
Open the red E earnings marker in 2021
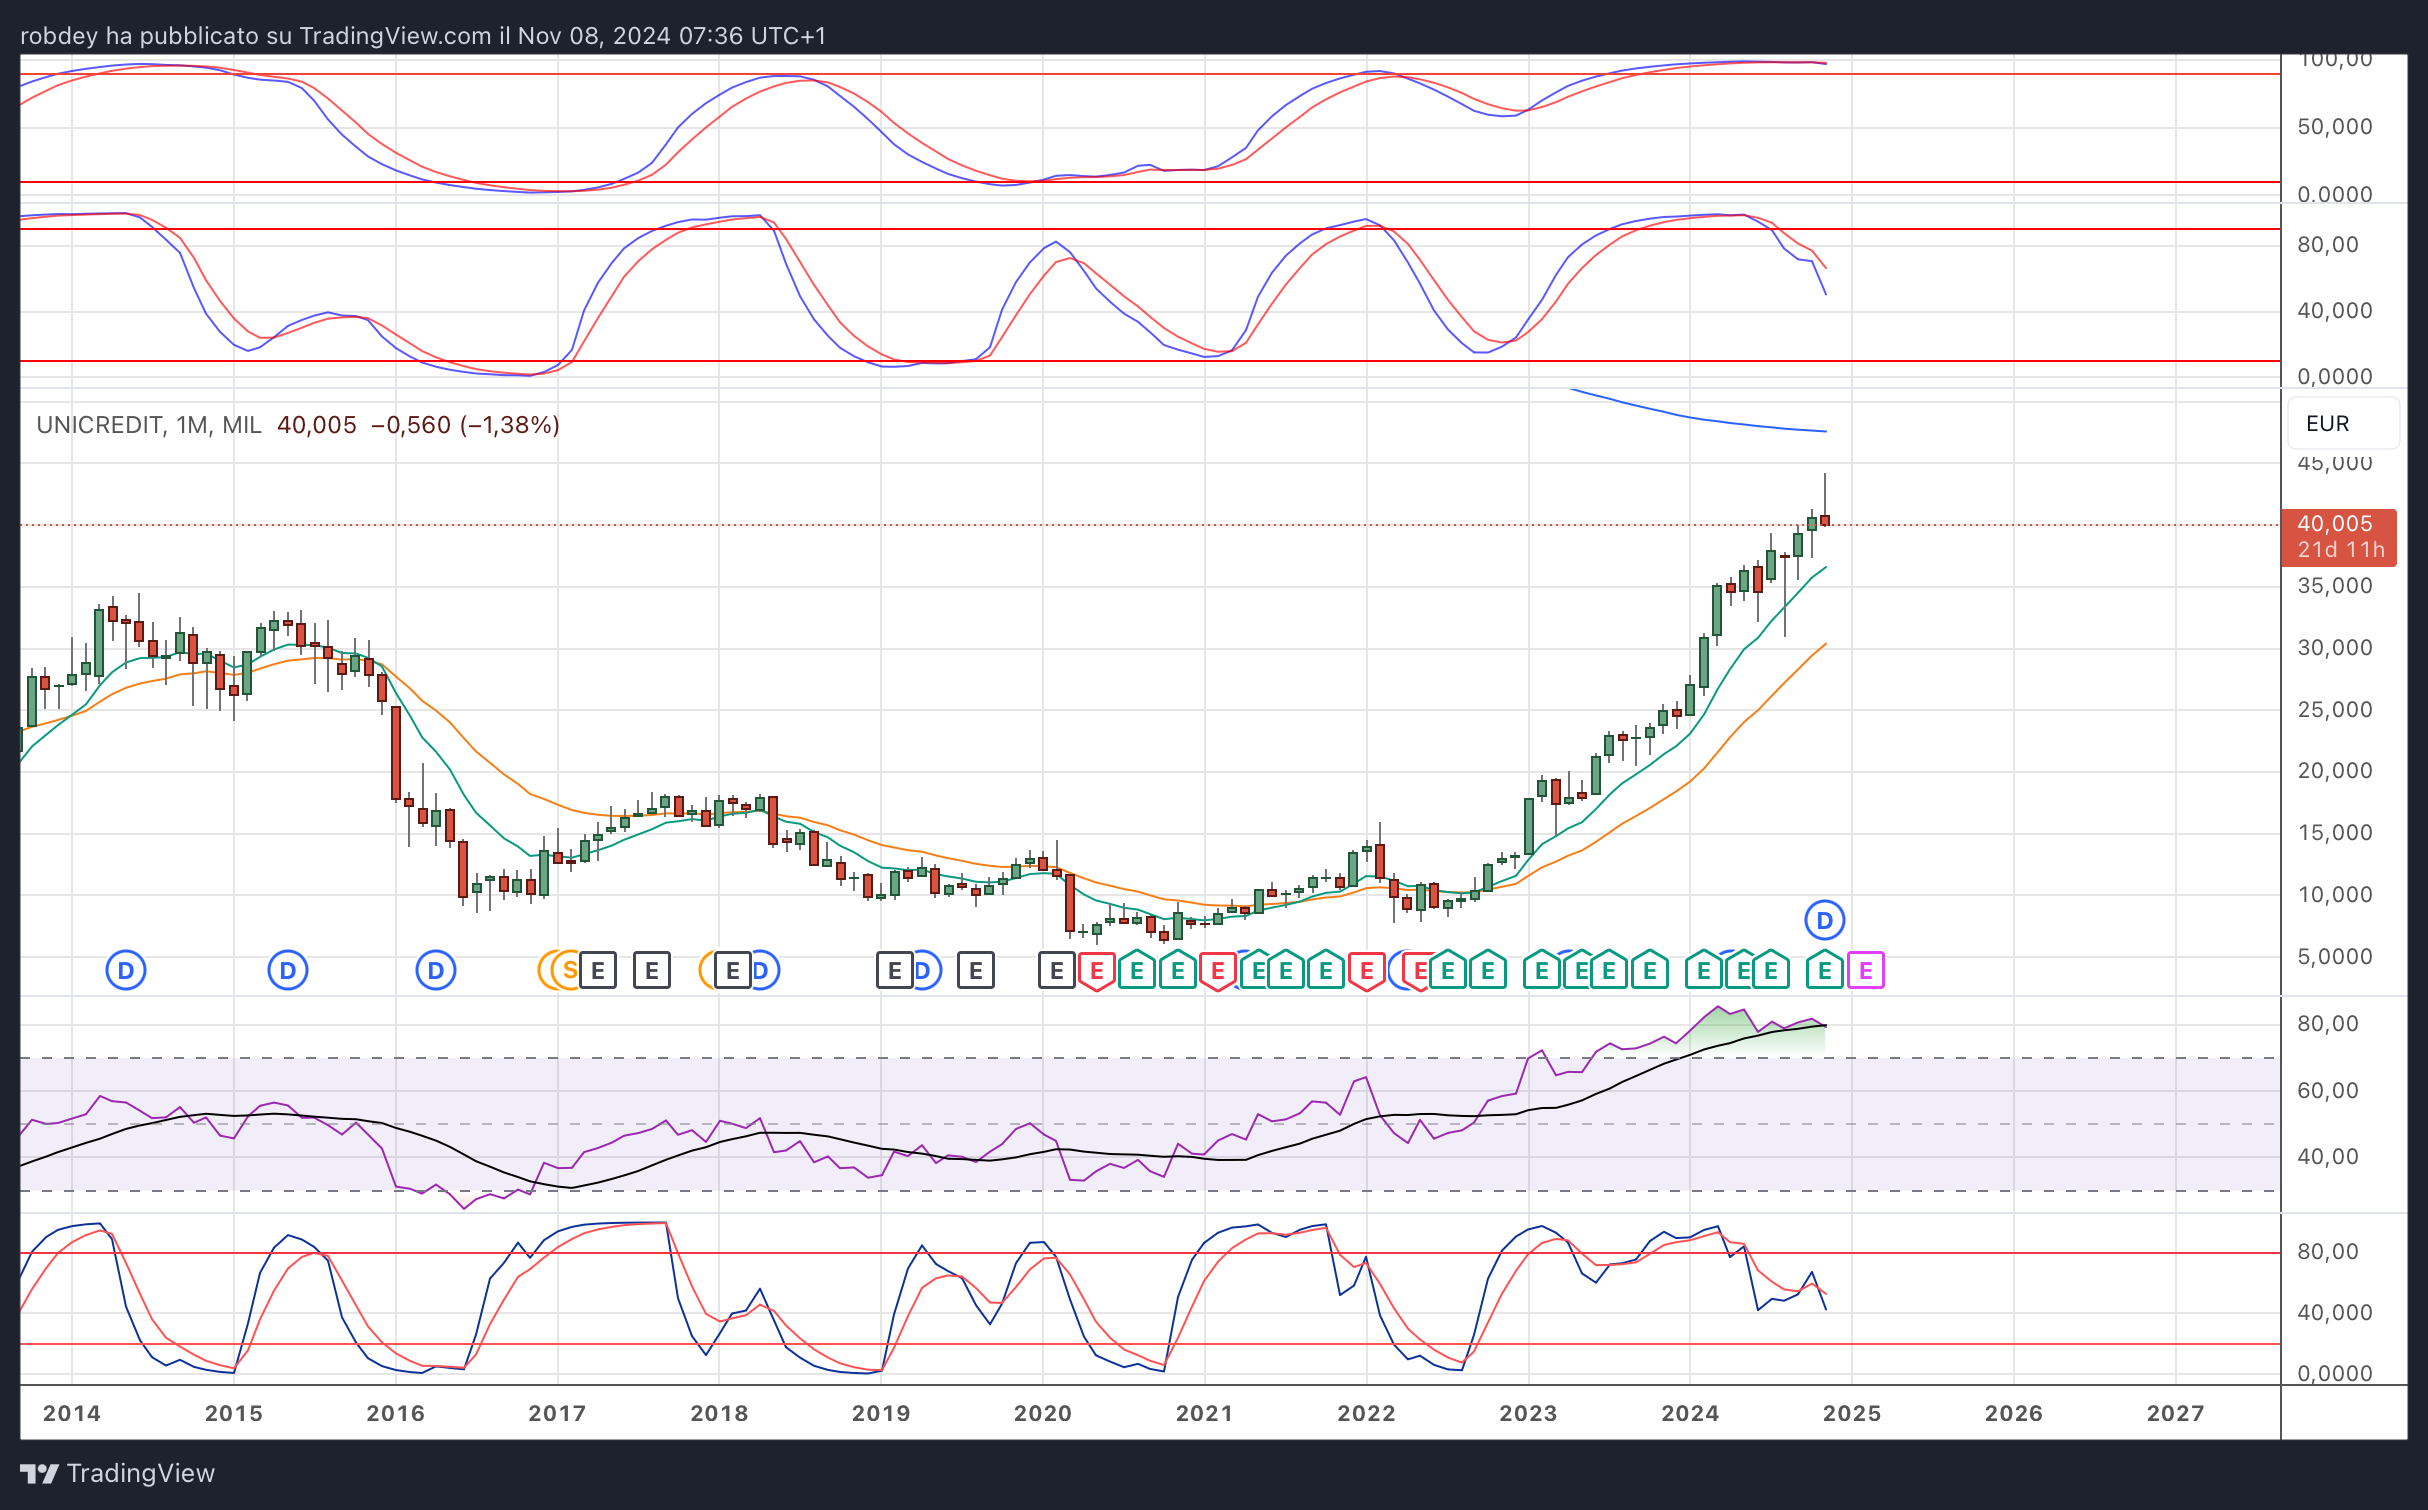(1217, 970)
